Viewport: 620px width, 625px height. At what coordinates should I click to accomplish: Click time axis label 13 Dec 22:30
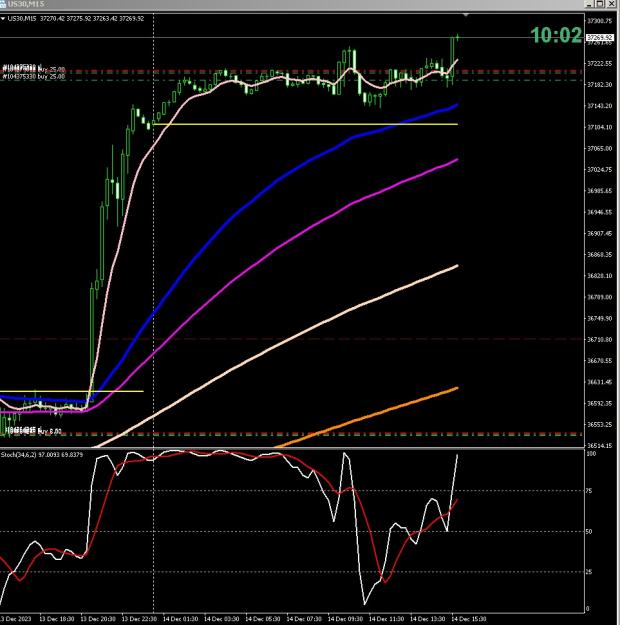139,619
